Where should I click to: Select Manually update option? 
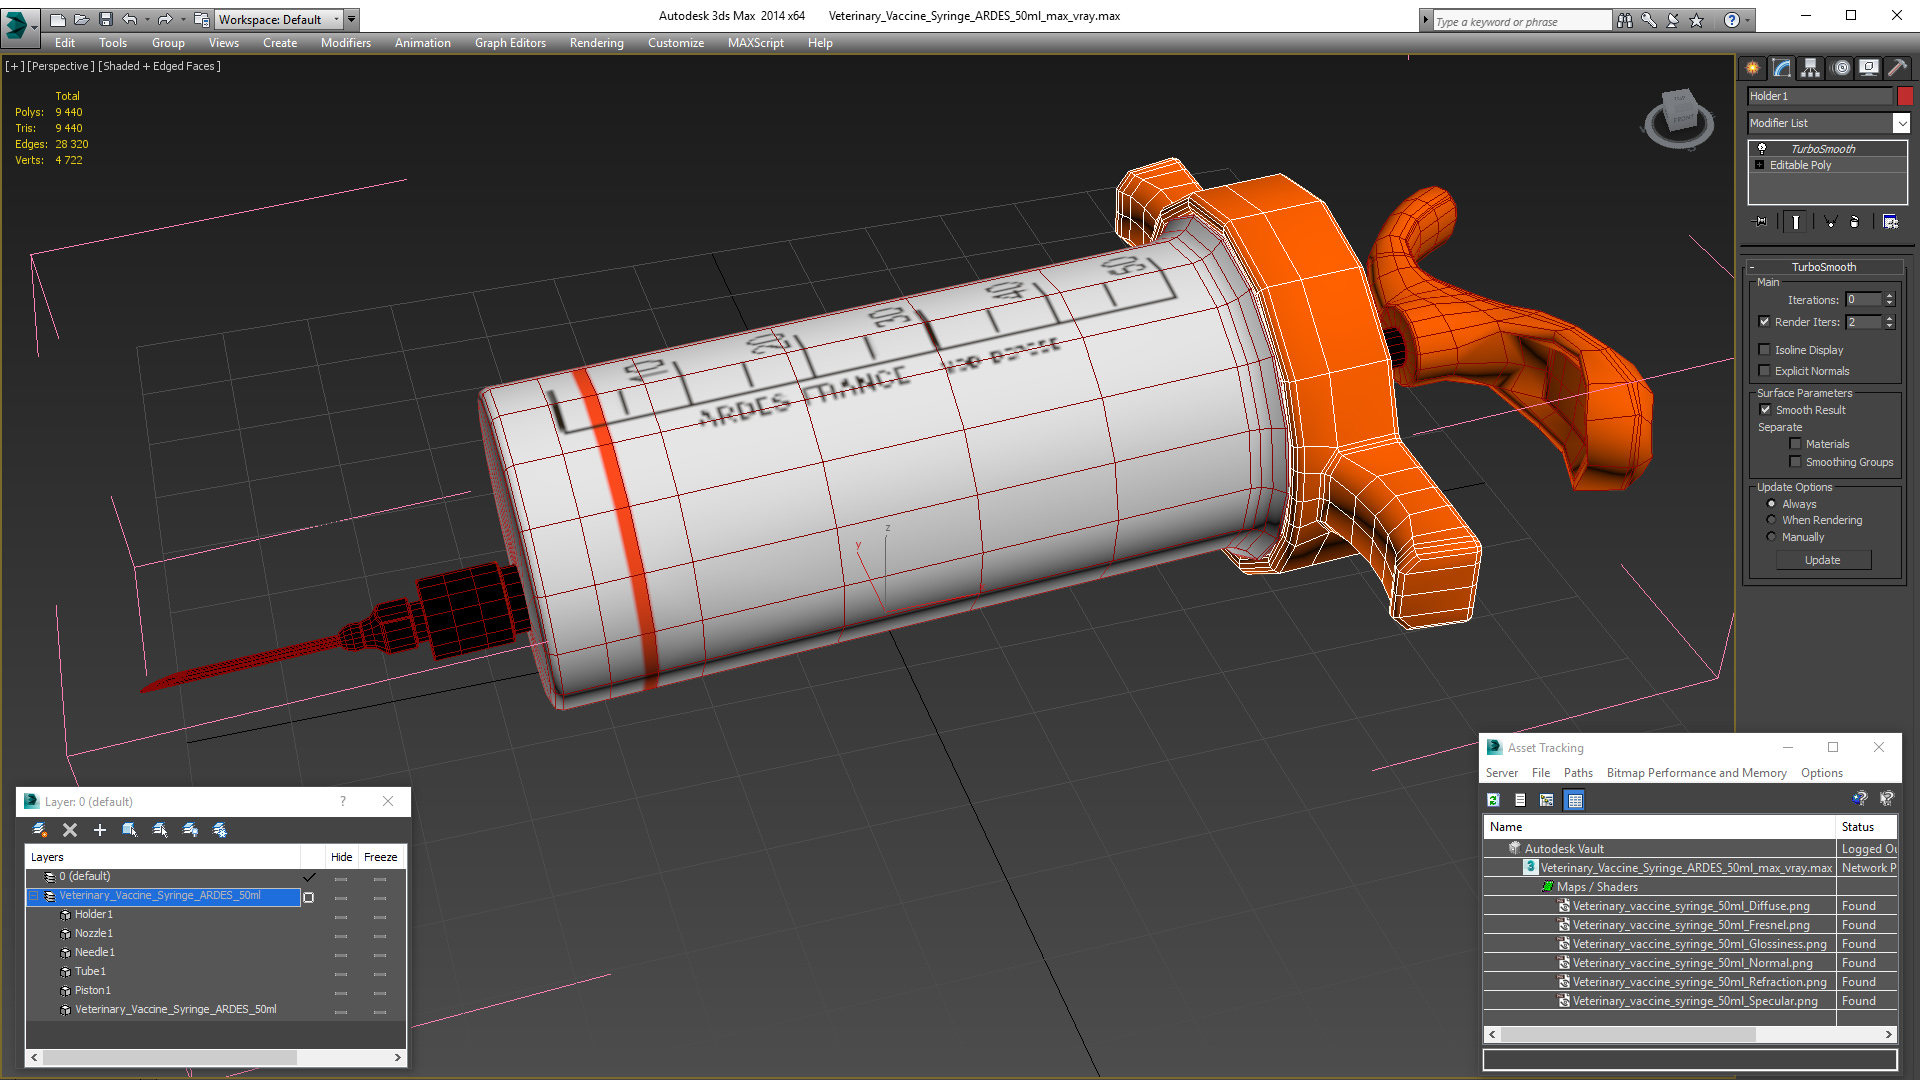tap(1772, 537)
